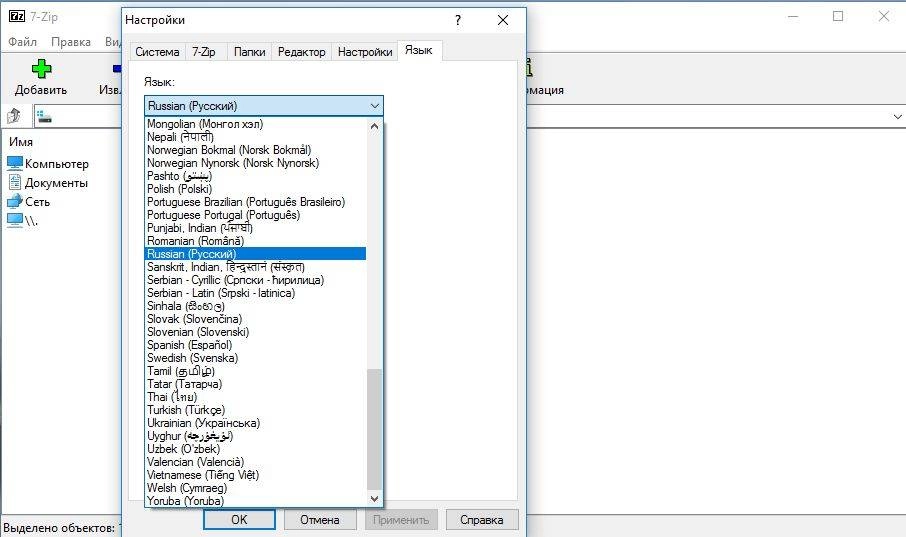Viewport: 906px width, 537px height.
Task: Switch to the Редактор tab
Action: pos(302,52)
